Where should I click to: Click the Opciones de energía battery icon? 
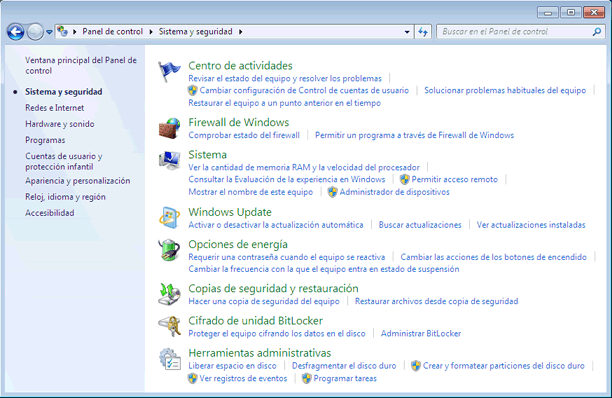point(169,250)
